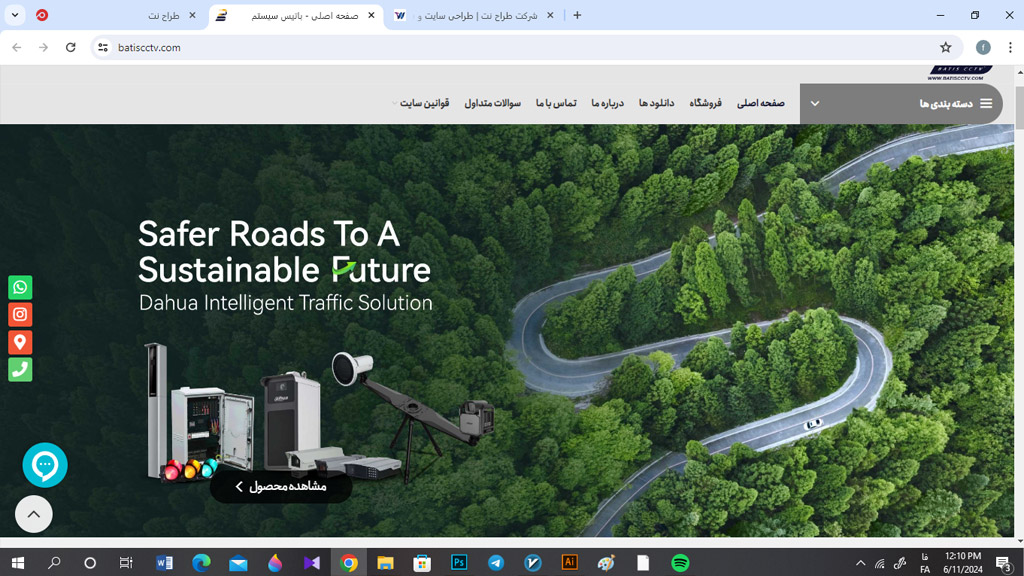Screen dimensions: 1024x576
Task: Switch to the طراح نت tab
Action: tap(118, 15)
